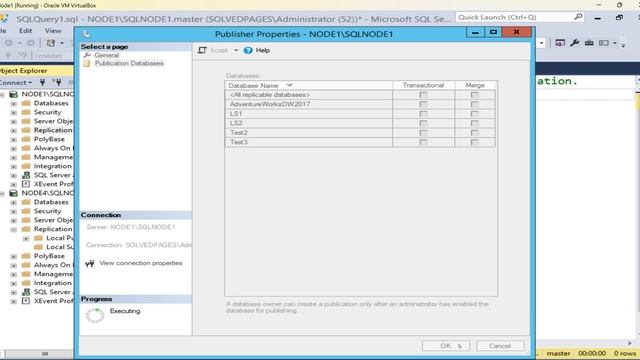
Task: Open the View menu in SSMS
Action: coord(53,31)
